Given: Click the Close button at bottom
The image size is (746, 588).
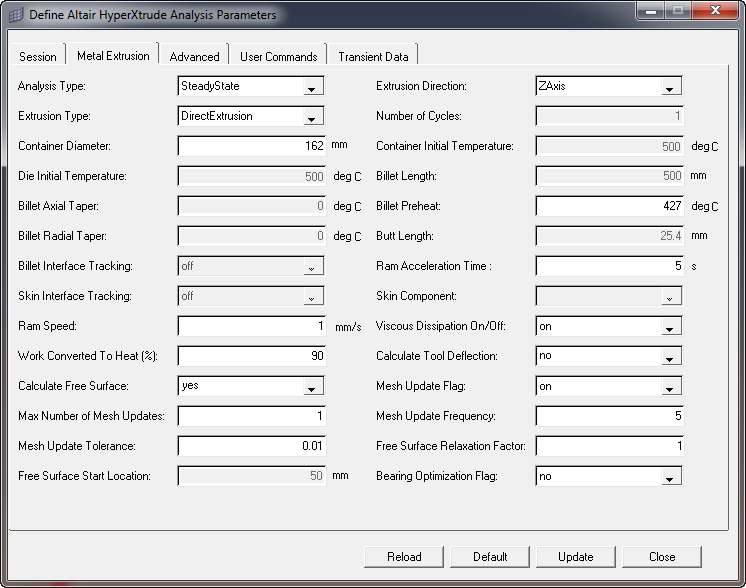Looking at the screenshot, I should pyautogui.click(x=661, y=557).
